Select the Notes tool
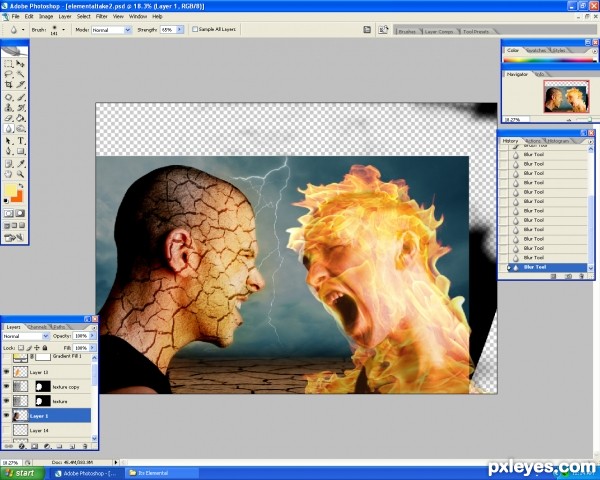 point(9,164)
